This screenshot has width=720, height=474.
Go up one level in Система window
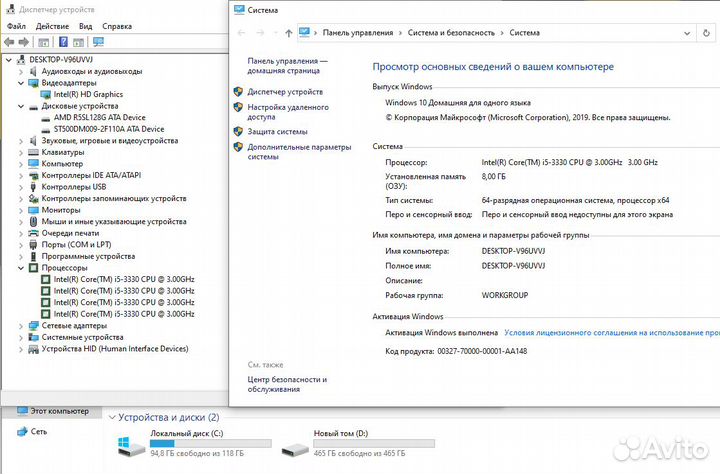point(288,33)
